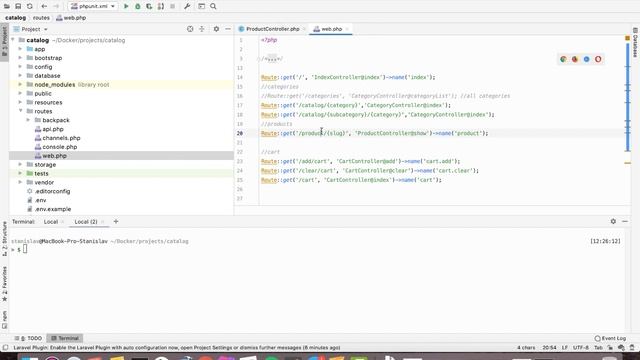Navigate forward with the right arrow
Screen dimensions: 640x360
56,6
